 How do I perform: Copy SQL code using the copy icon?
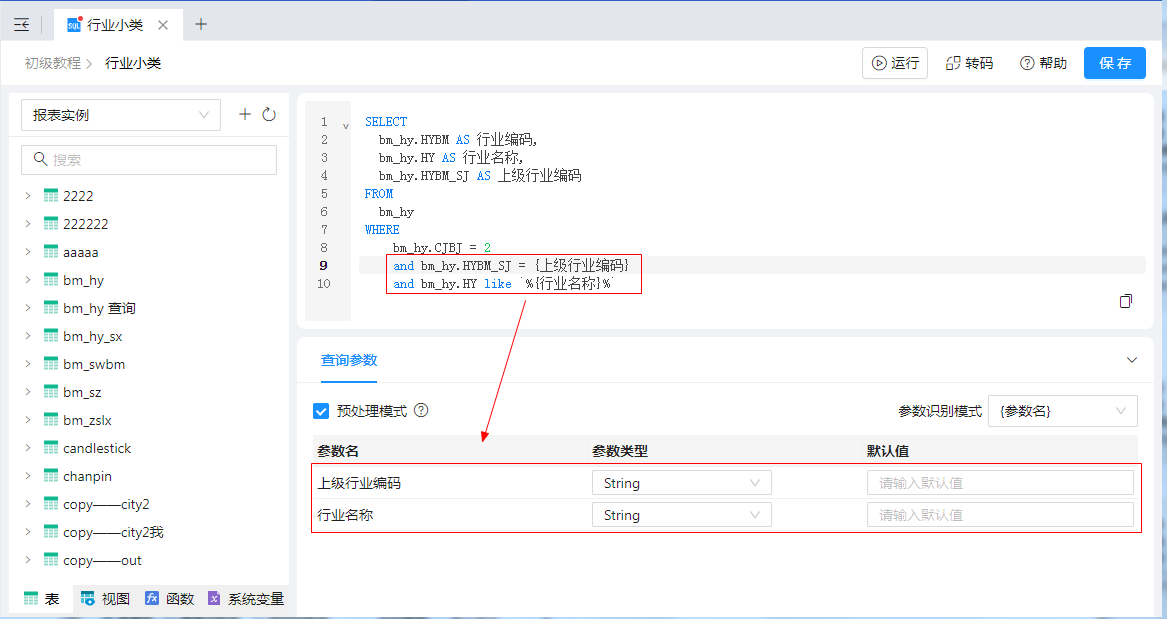(1126, 301)
